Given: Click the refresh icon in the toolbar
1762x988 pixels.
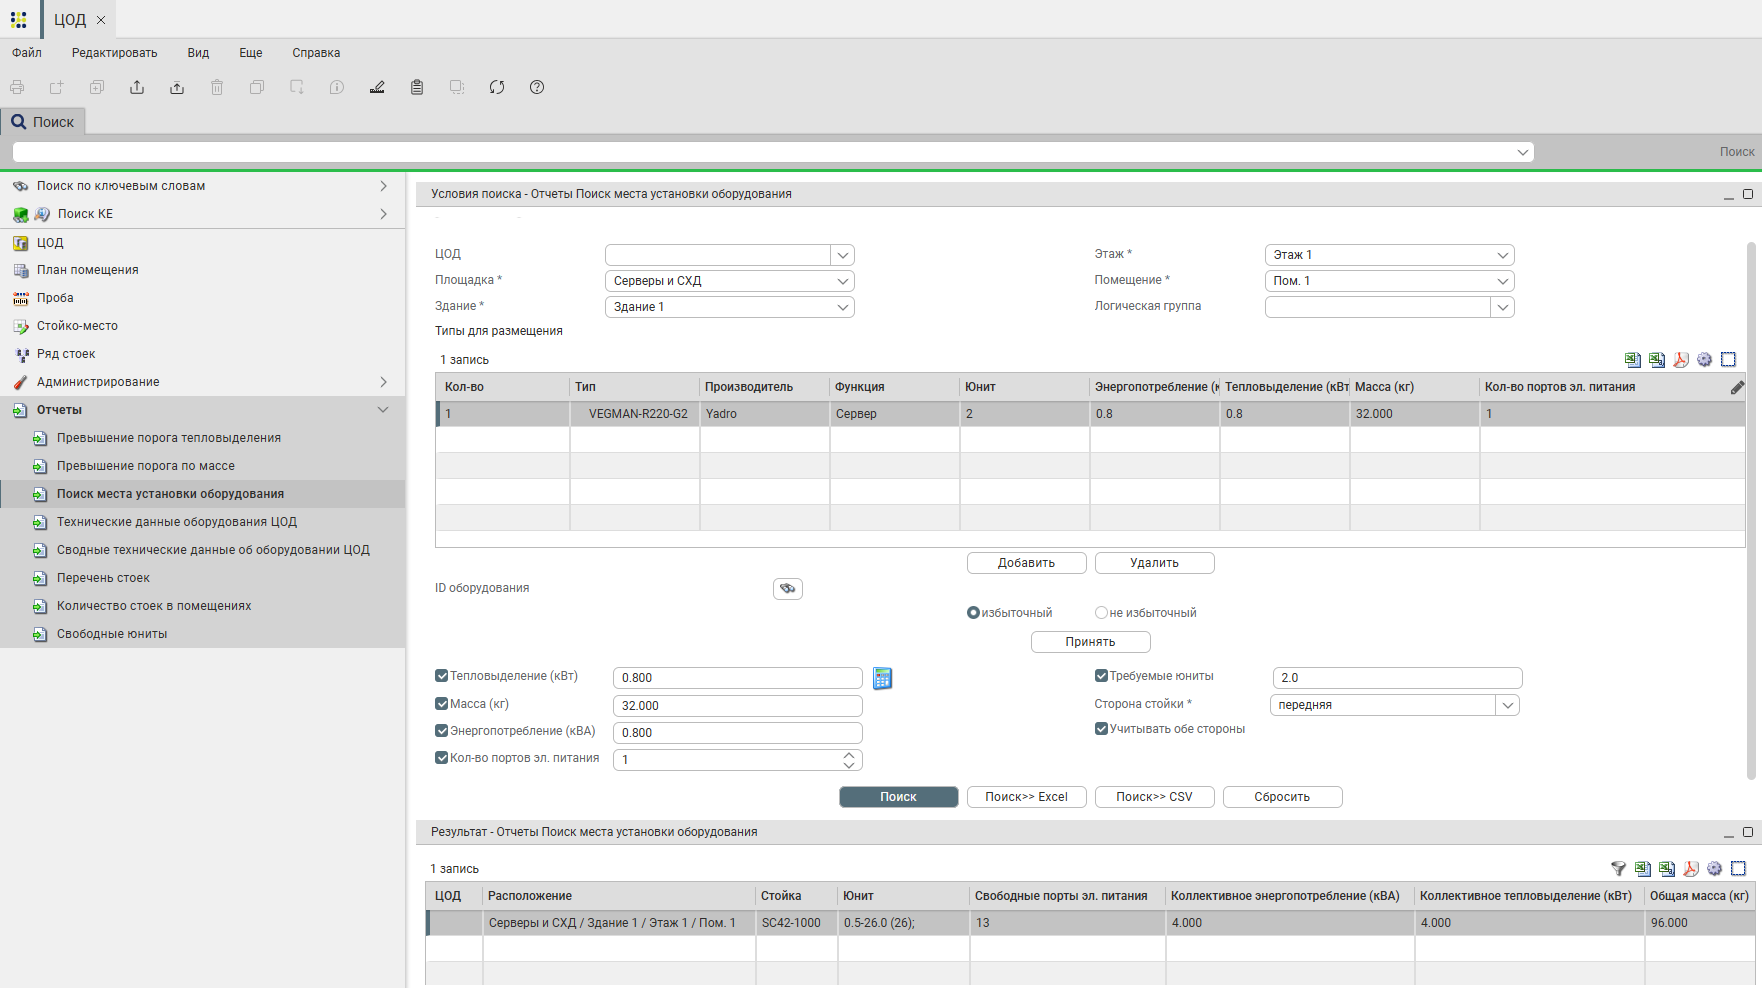Looking at the screenshot, I should click(497, 88).
